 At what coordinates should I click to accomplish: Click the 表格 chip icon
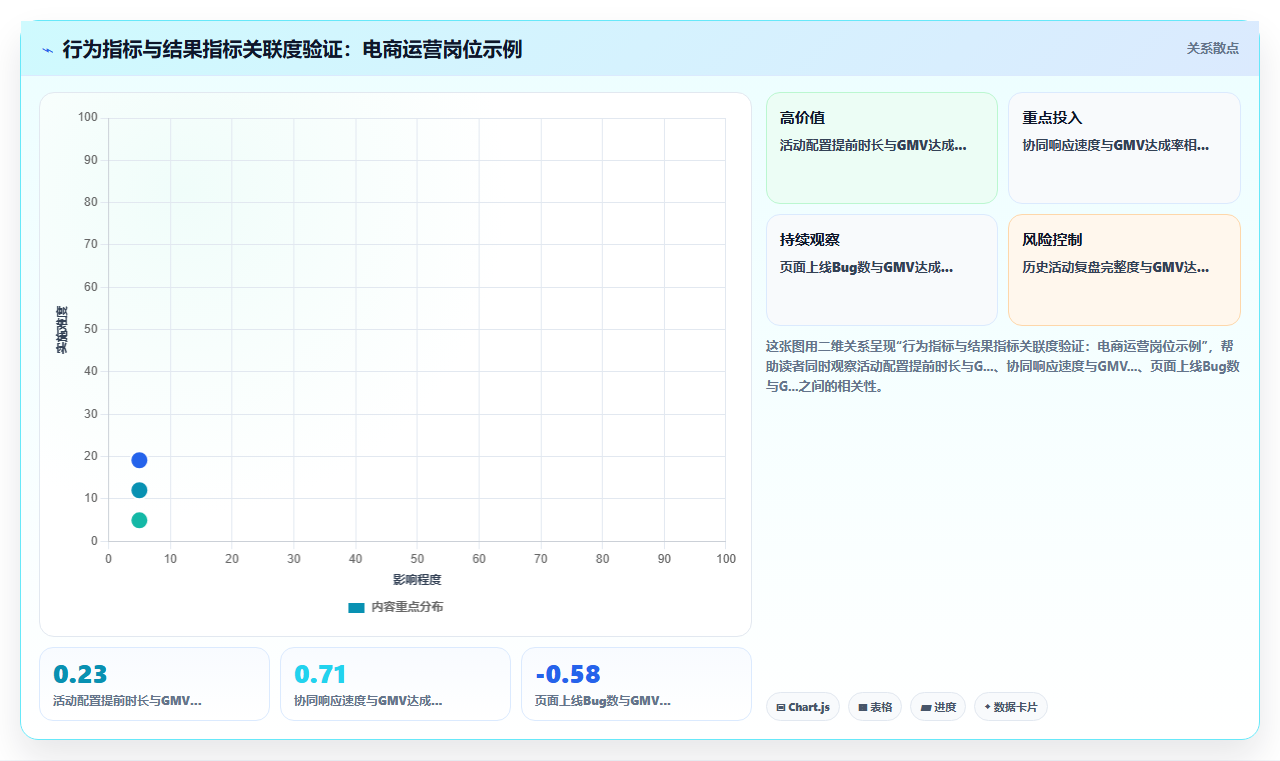[x=863, y=707]
